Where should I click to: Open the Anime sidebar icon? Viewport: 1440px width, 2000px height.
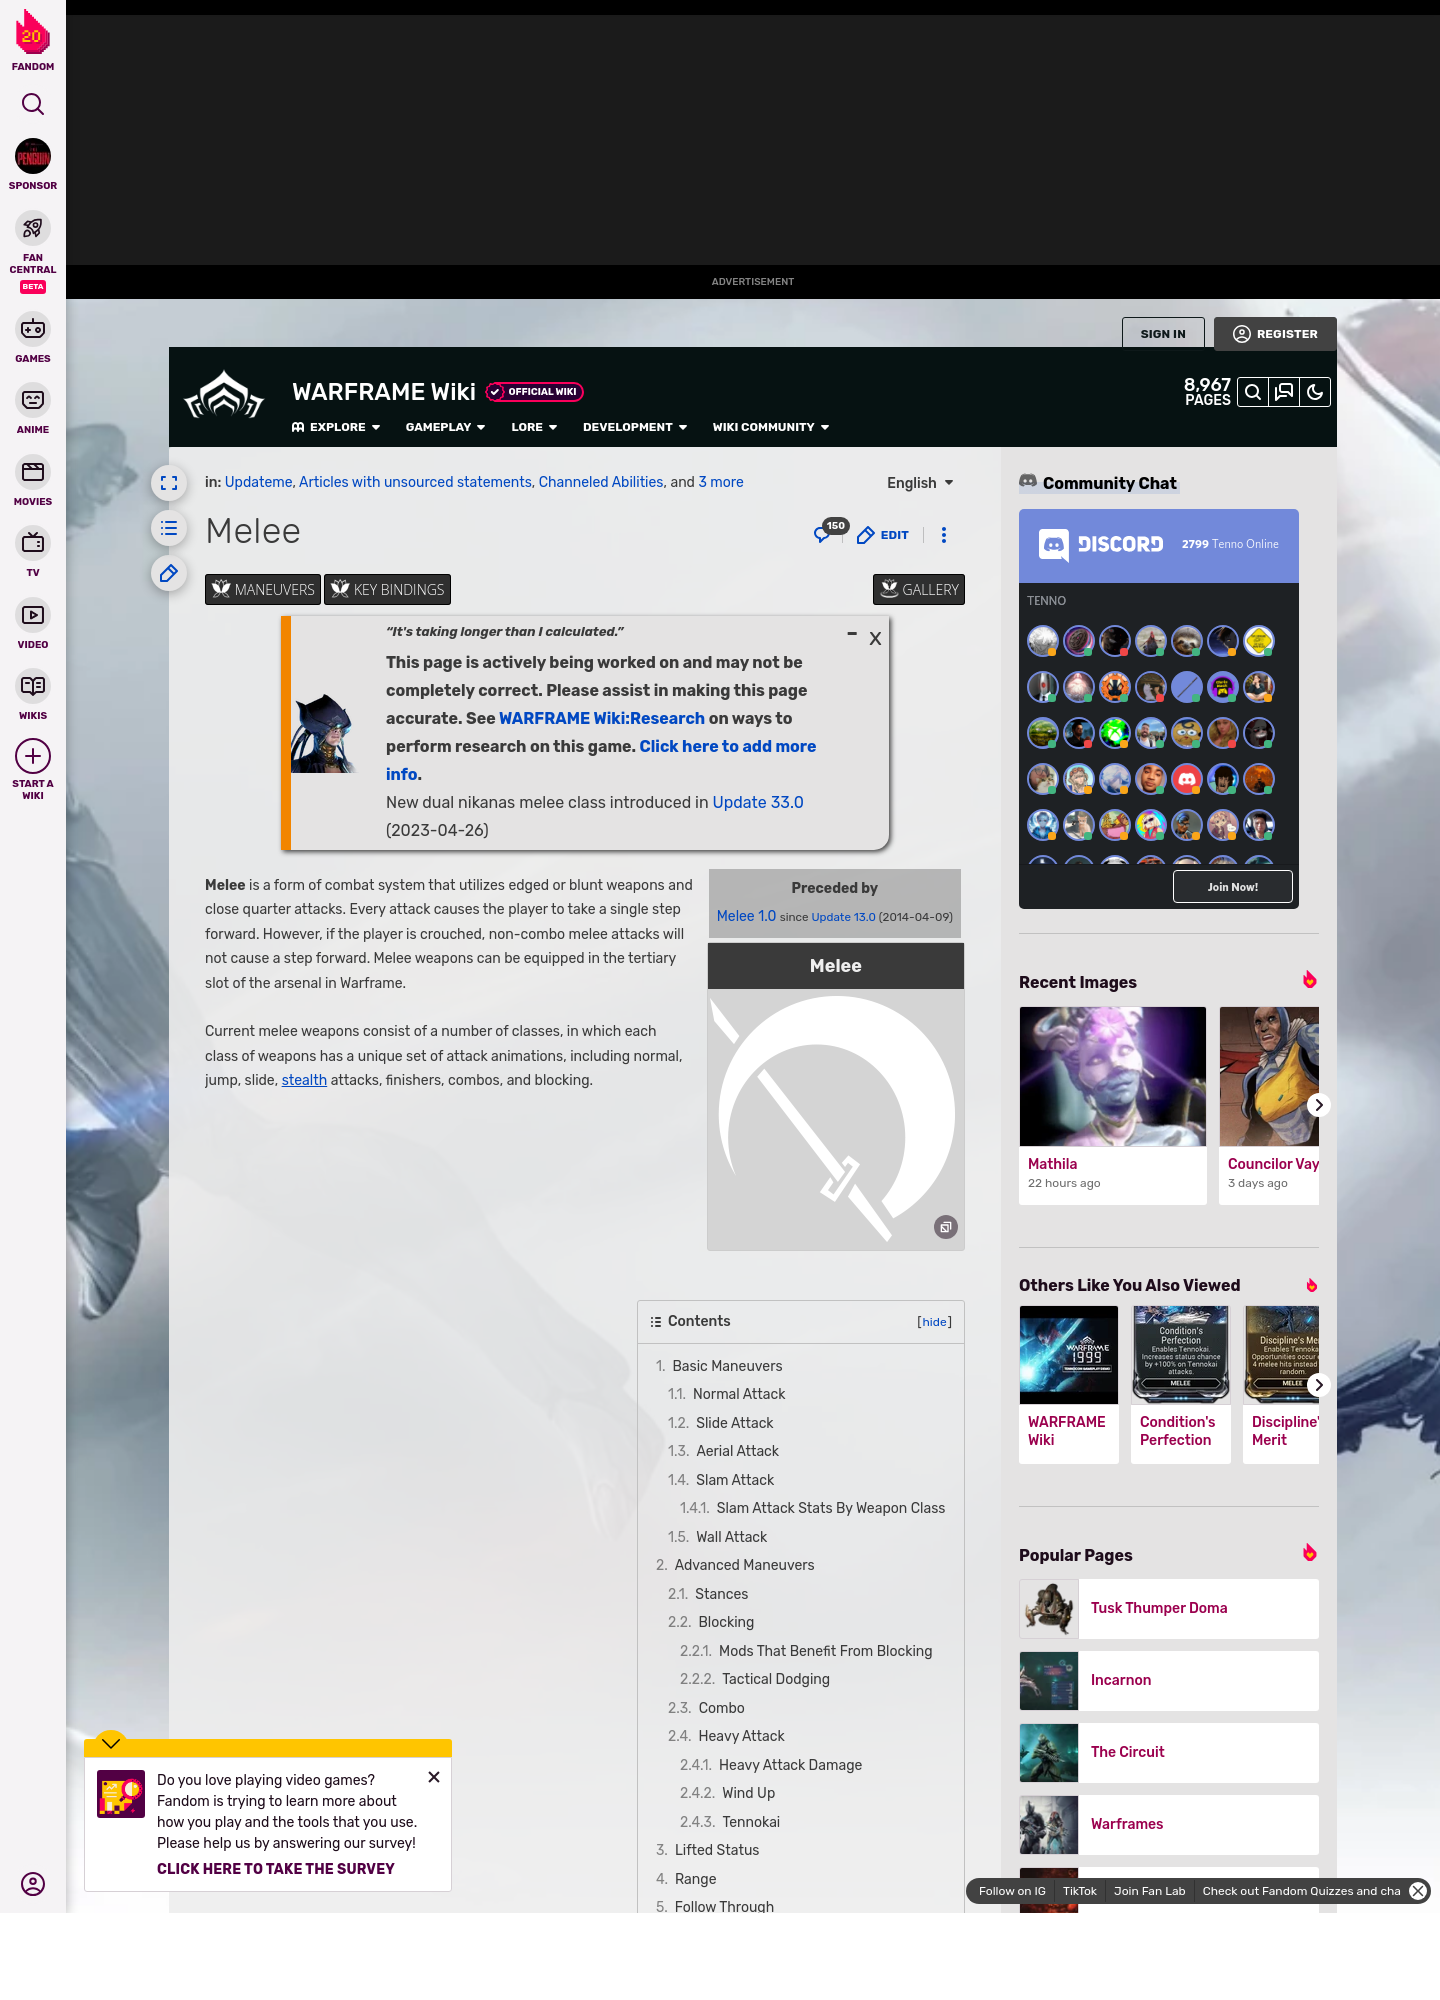pyautogui.click(x=33, y=400)
